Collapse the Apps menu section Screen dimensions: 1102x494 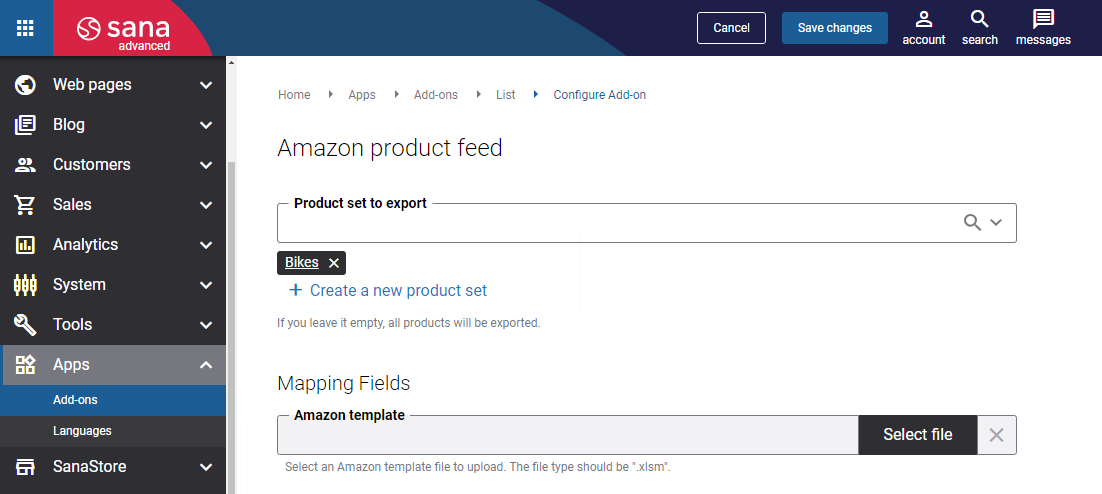coord(206,365)
